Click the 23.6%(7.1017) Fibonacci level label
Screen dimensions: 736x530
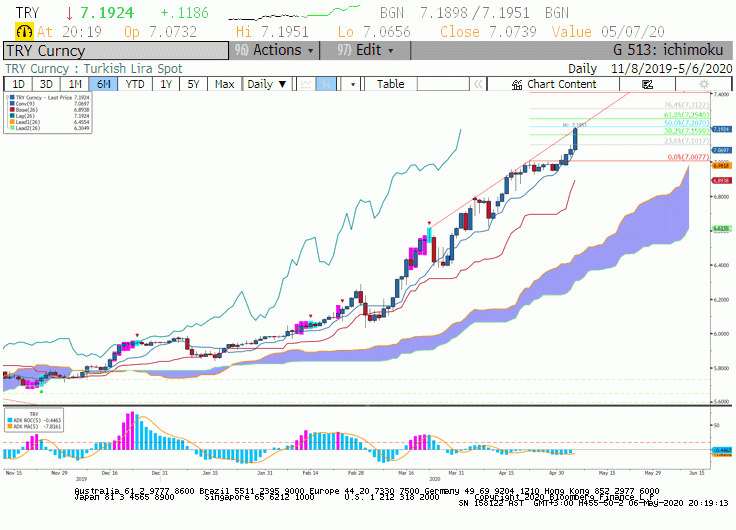(x=686, y=141)
